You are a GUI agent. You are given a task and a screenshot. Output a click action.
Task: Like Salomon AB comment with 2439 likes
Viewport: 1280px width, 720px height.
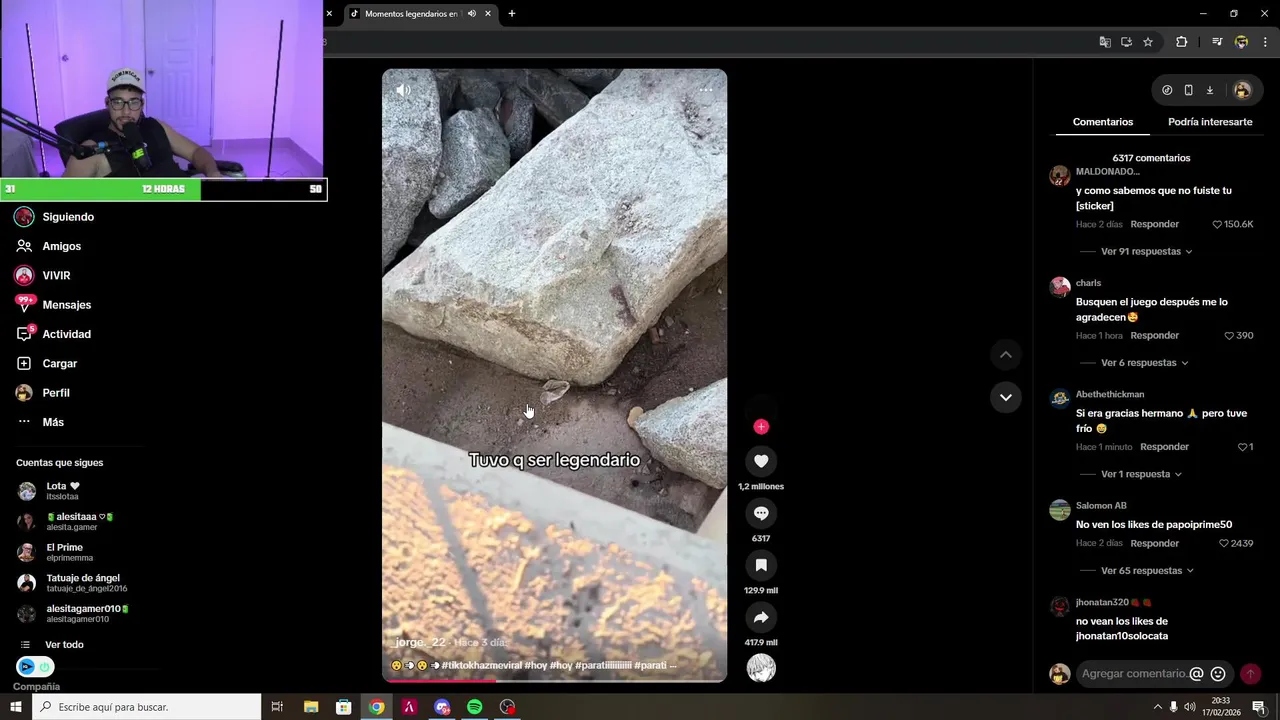click(1224, 544)
